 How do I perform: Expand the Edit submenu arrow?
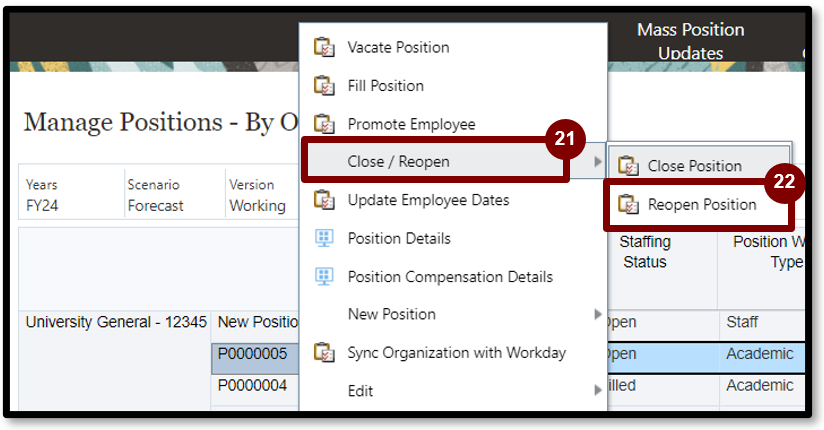pos(598,391)
